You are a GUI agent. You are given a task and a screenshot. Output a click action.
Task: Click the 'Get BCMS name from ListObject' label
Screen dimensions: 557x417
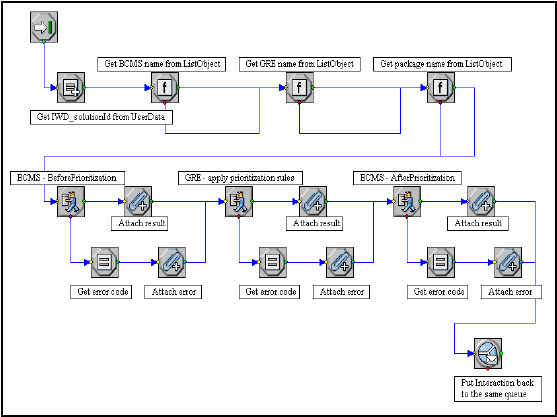pyautogui.click(x=162, y=64)
